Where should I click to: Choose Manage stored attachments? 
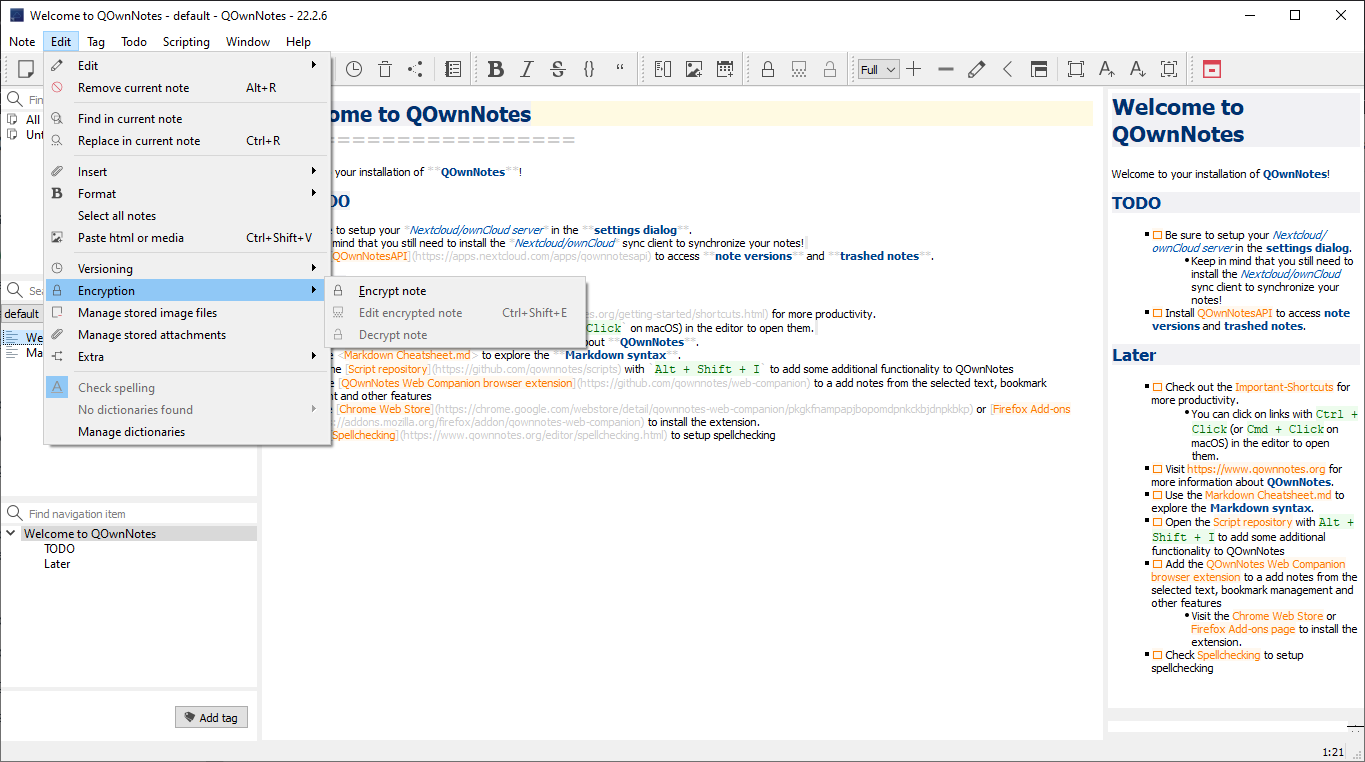(x=187, y=334)
